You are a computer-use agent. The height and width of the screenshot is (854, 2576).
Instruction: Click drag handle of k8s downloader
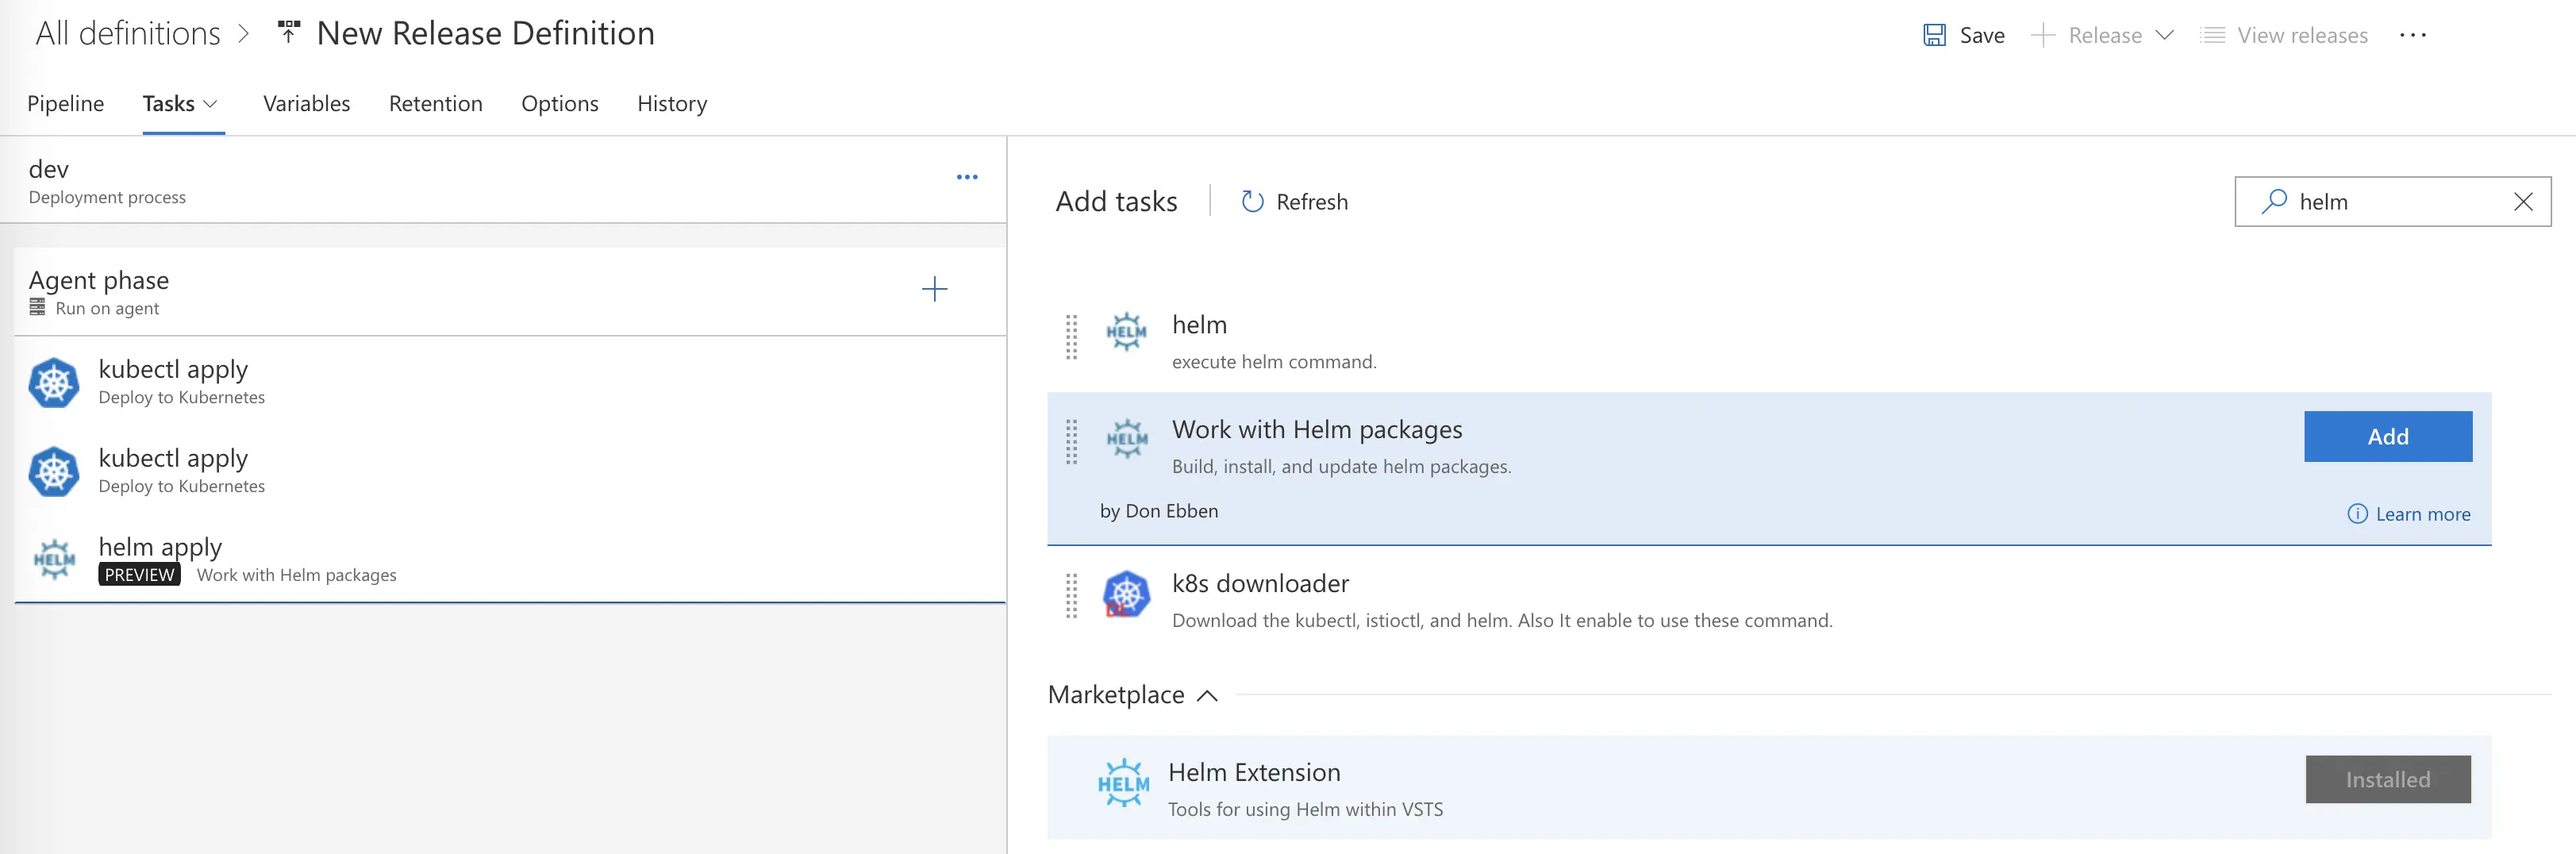point(1071,596)
